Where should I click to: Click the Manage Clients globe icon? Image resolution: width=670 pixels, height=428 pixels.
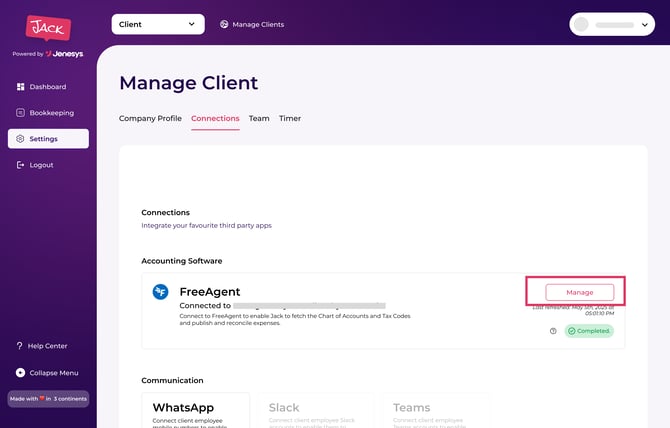[x=224, y=24]
